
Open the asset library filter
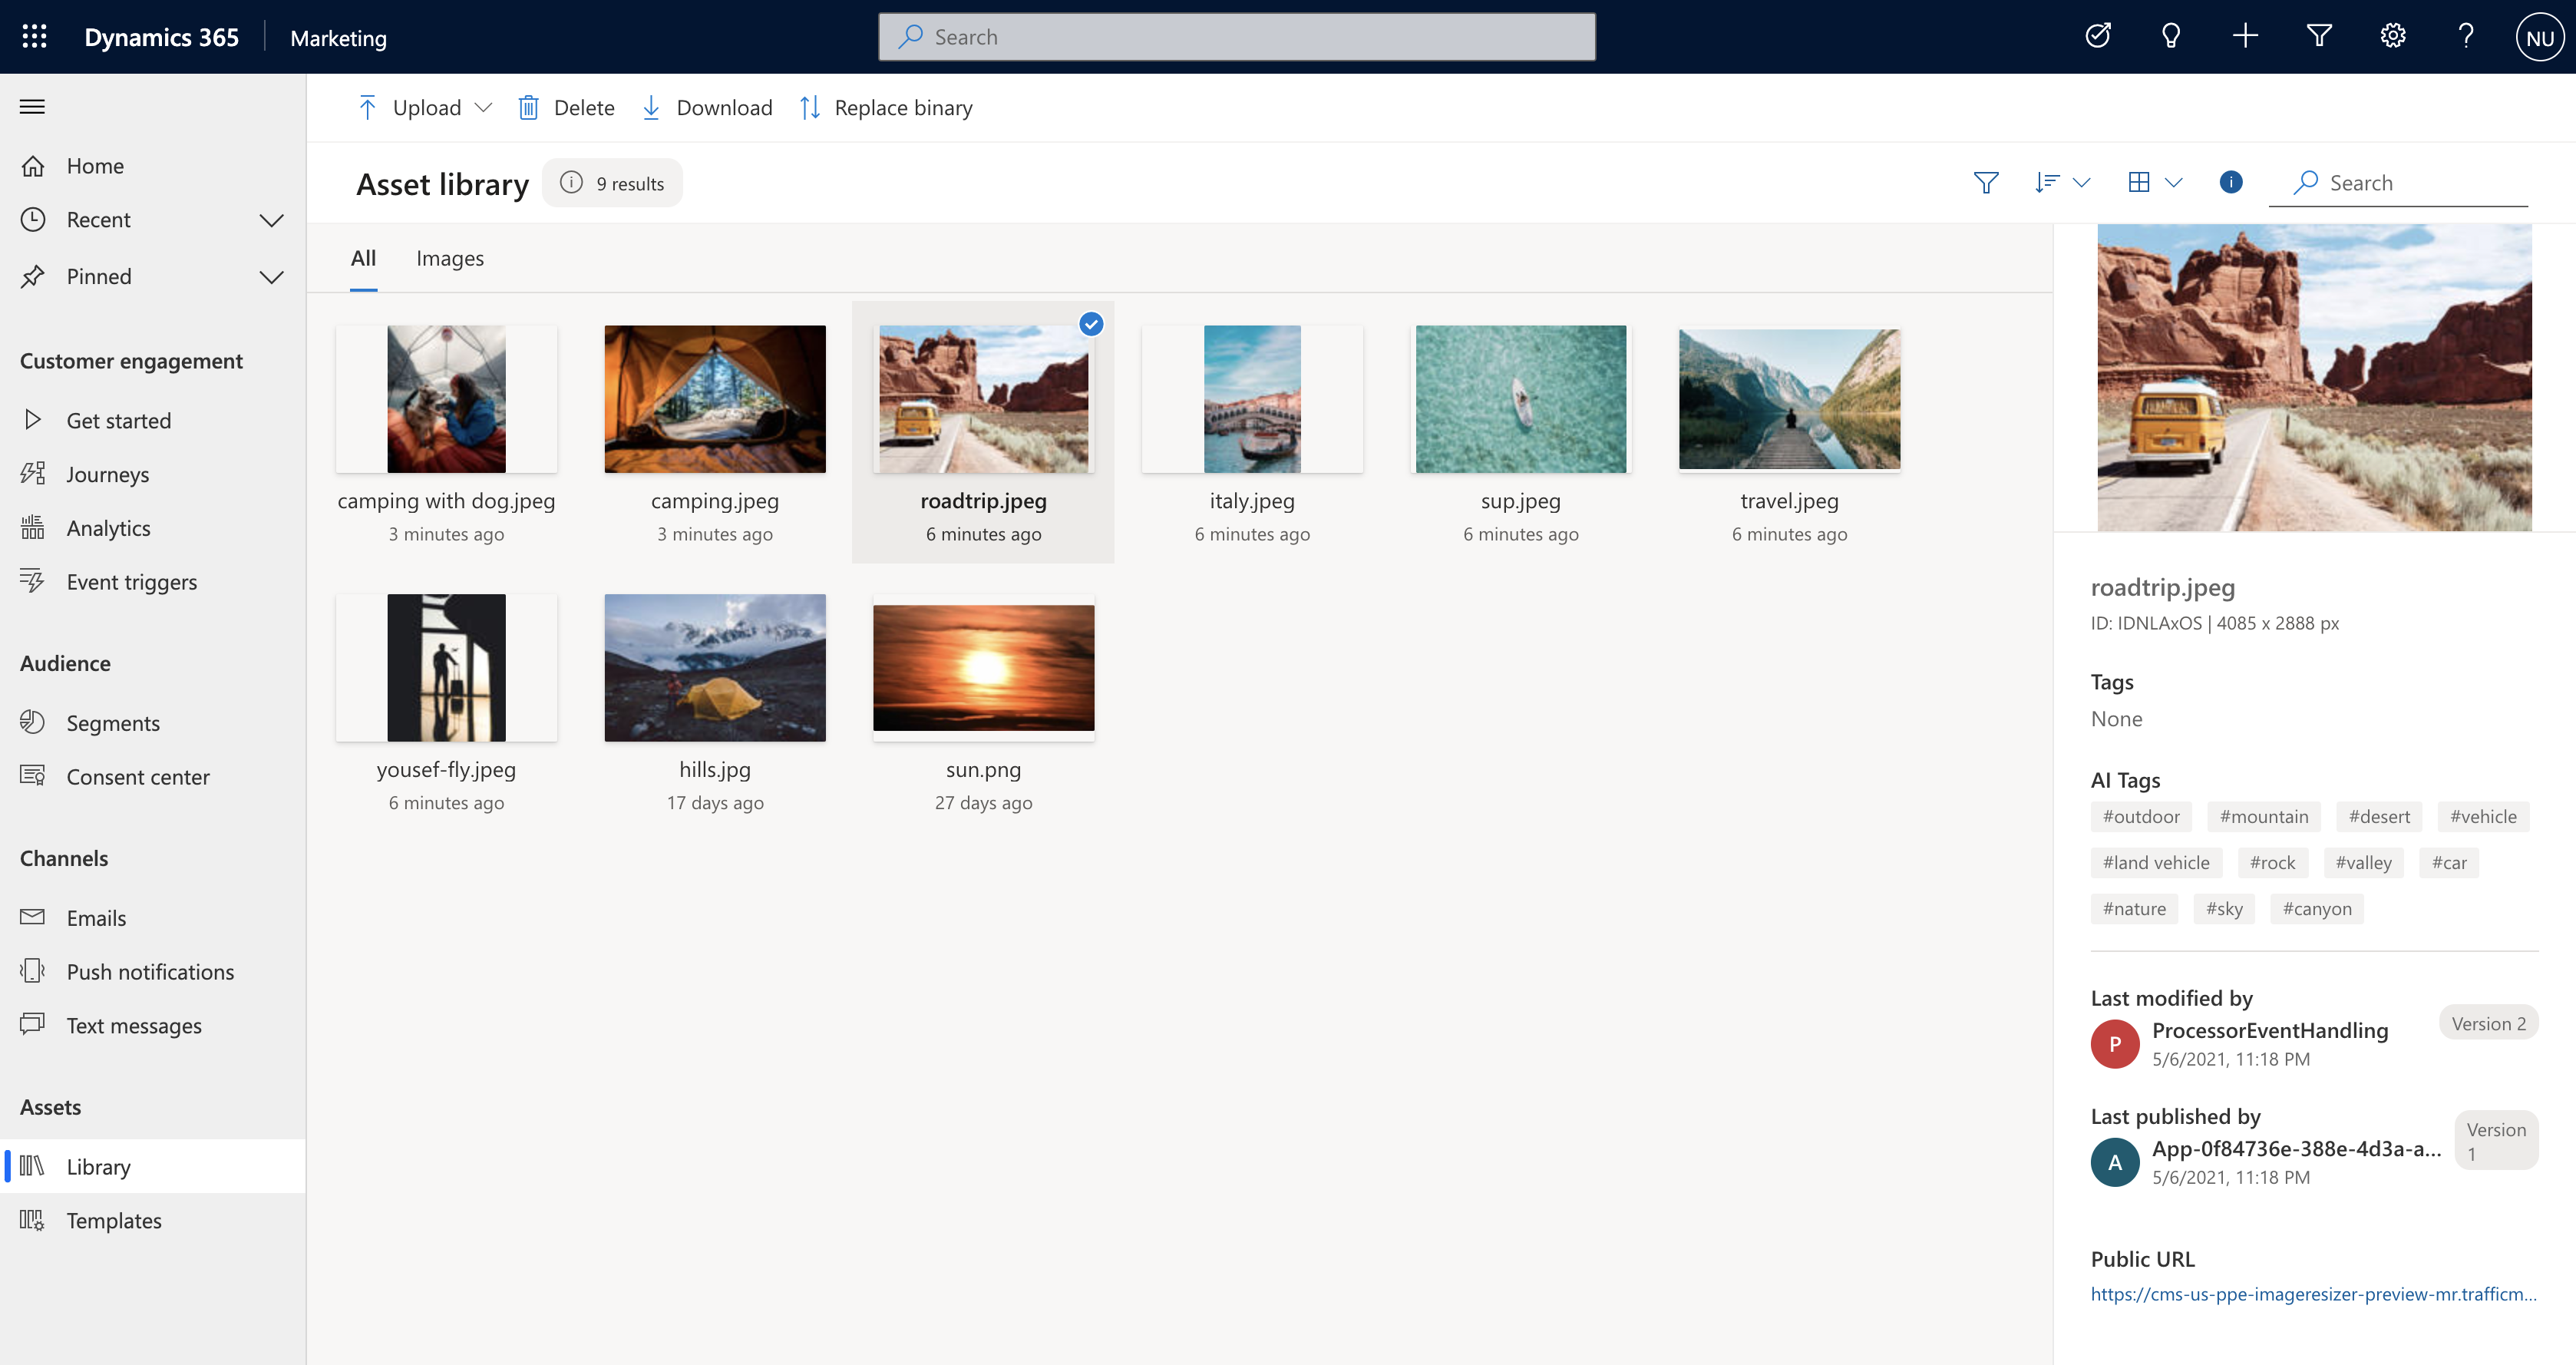[x=1985, y=183]
